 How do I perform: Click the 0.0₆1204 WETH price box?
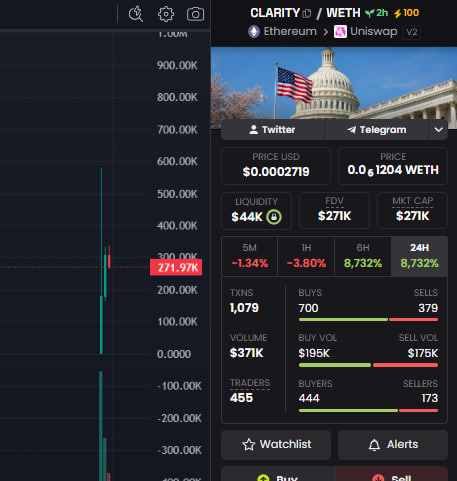click(393, 166)
